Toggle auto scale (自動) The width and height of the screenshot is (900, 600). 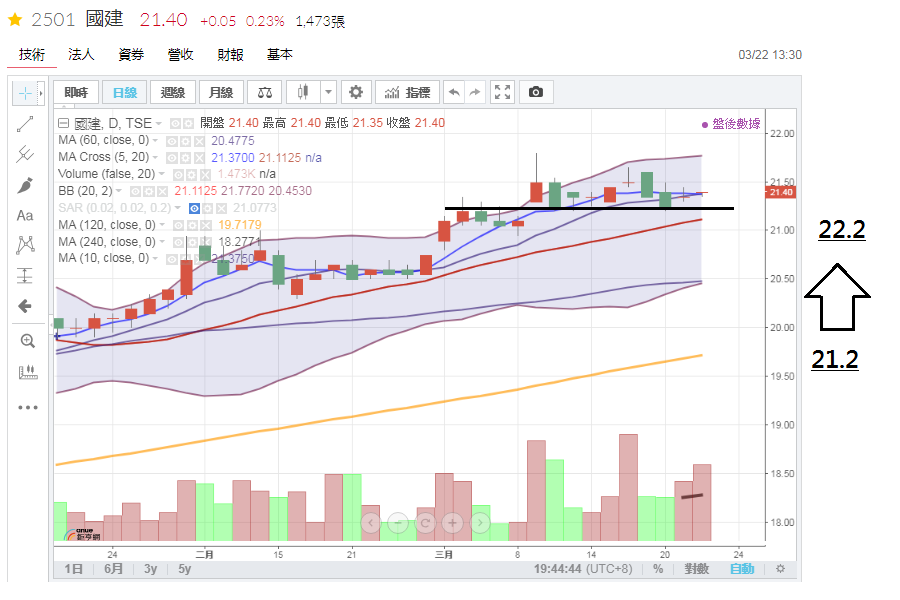point(741,569)
